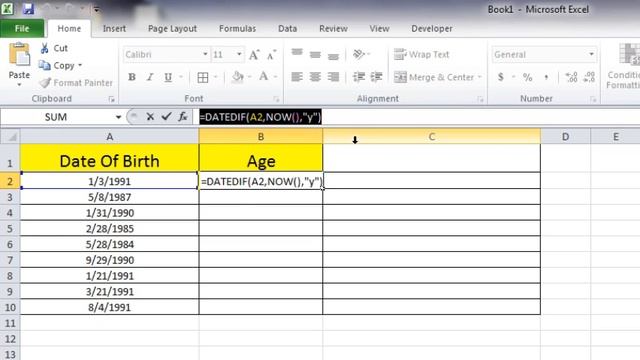Align text left
Viewport: 640px width, 360px height.
297,77
